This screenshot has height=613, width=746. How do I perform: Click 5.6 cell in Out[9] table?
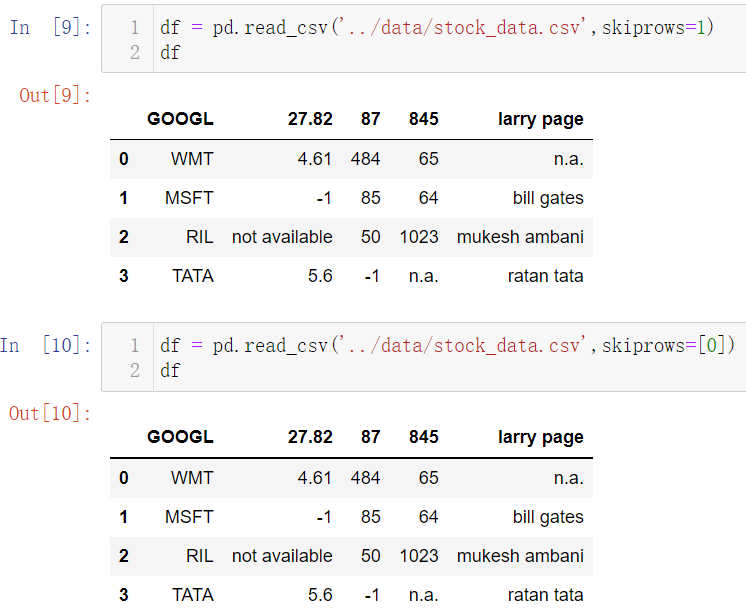click(x=320, y=276)
